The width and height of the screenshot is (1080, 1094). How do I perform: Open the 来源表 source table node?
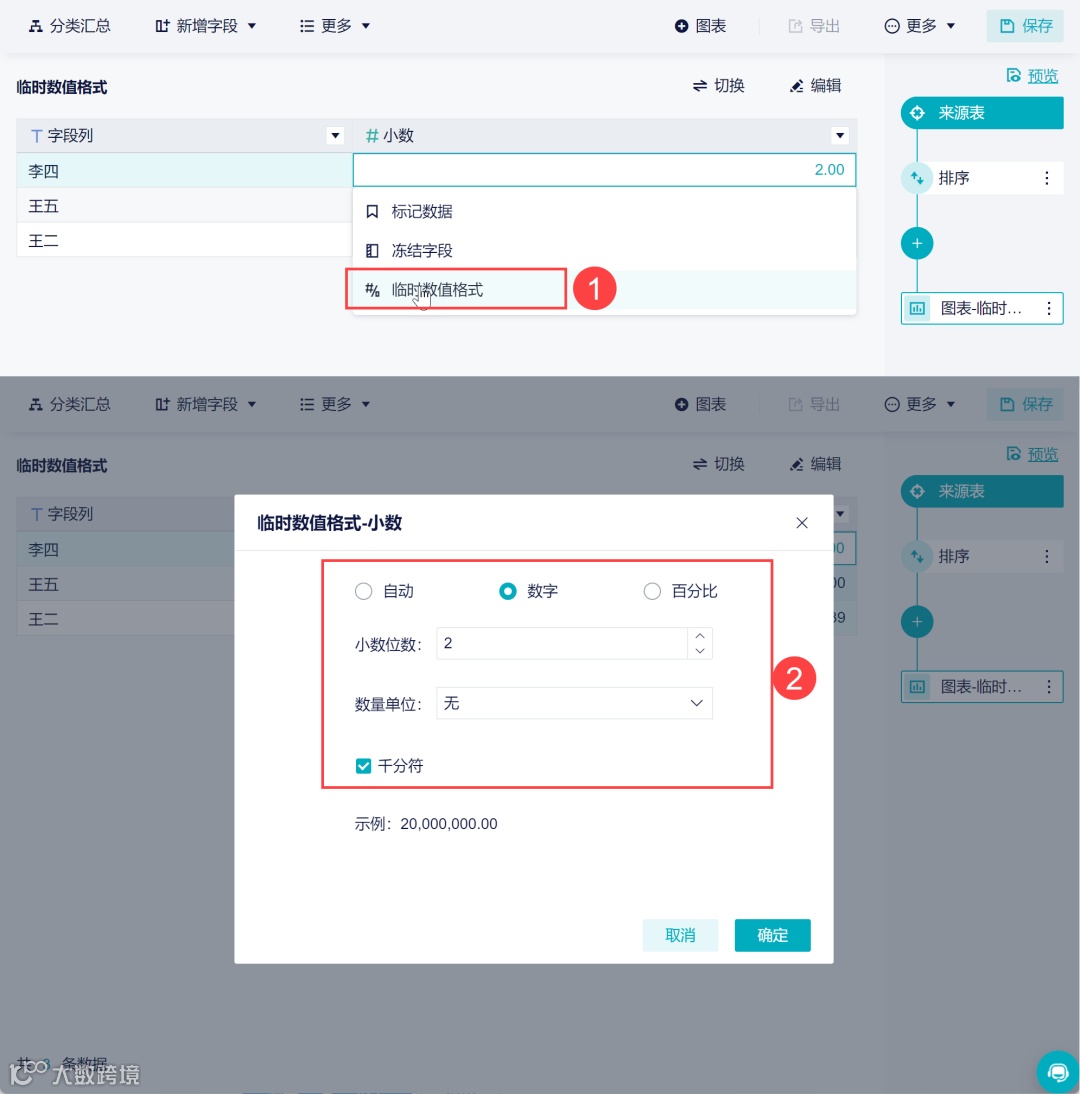tap(981, 113)
